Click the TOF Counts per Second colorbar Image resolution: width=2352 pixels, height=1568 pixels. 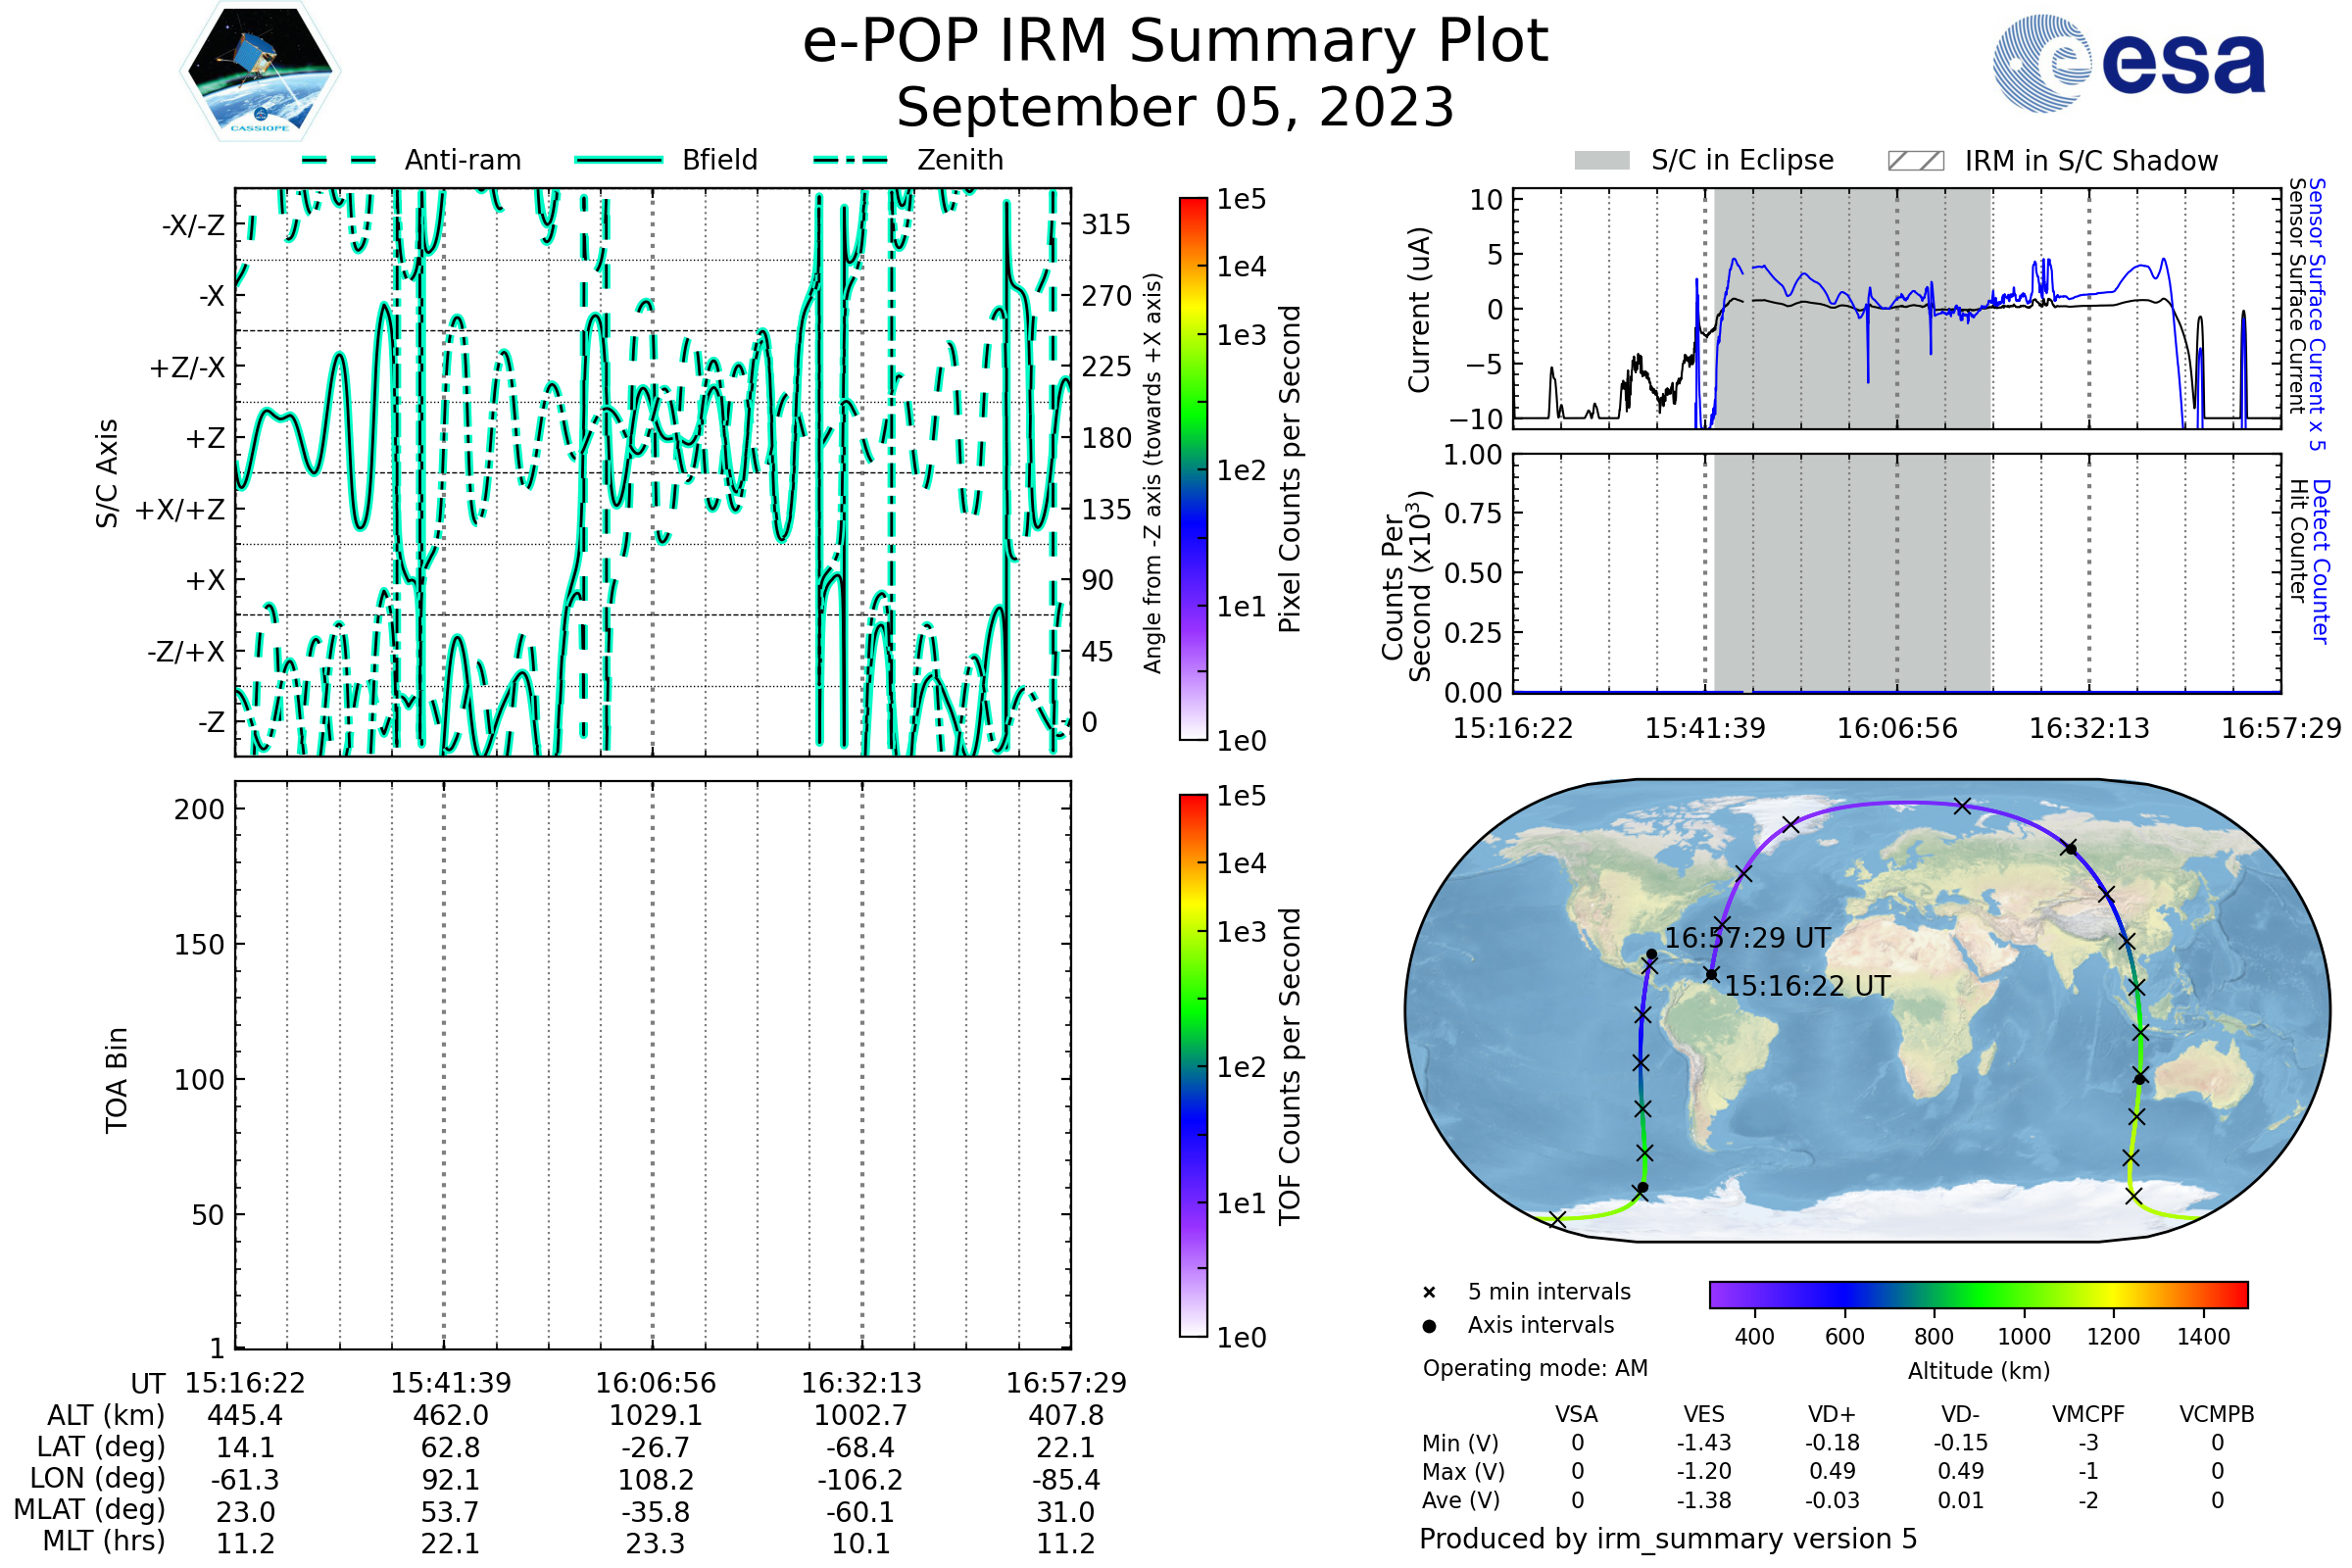(x=1193, y=1065)
